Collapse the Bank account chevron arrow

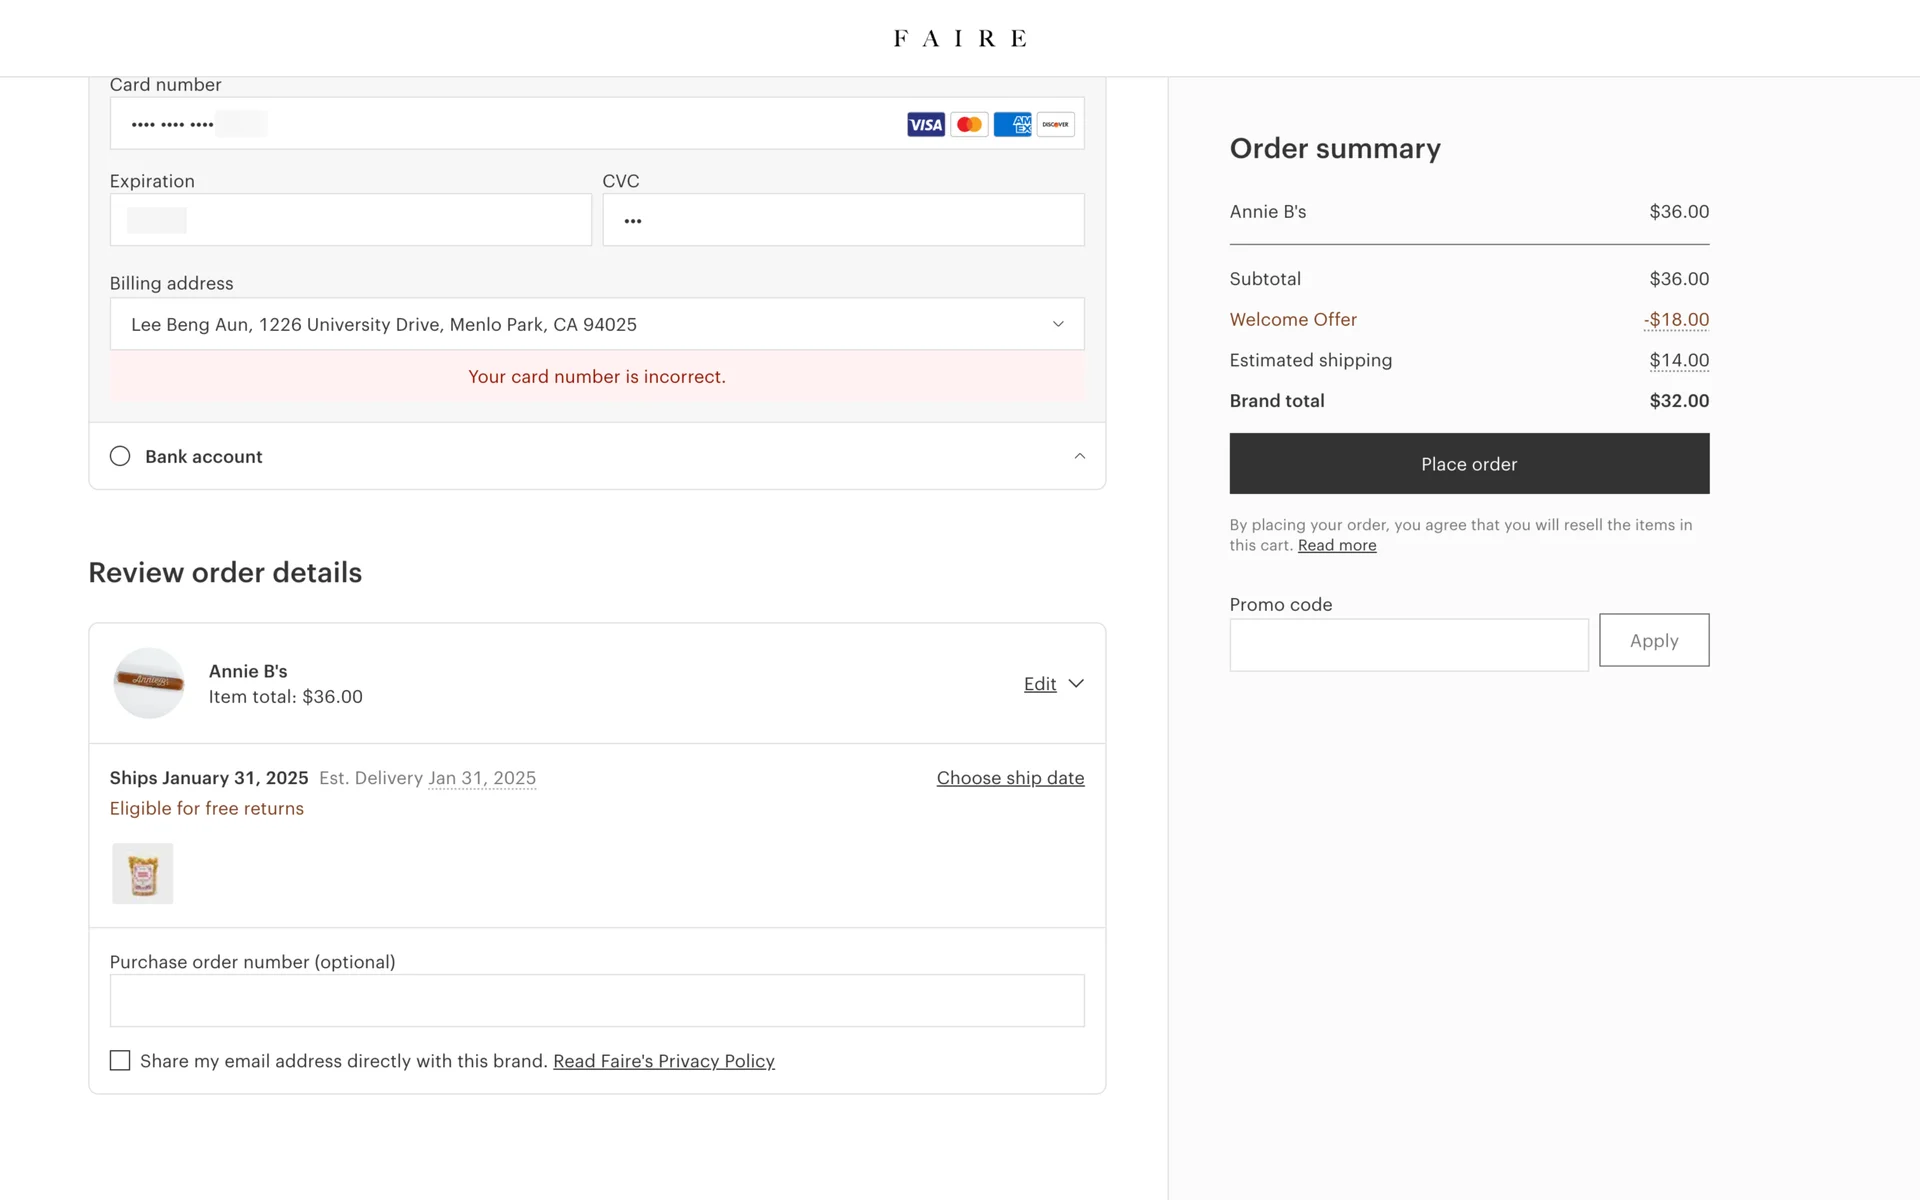(1079, 456)
